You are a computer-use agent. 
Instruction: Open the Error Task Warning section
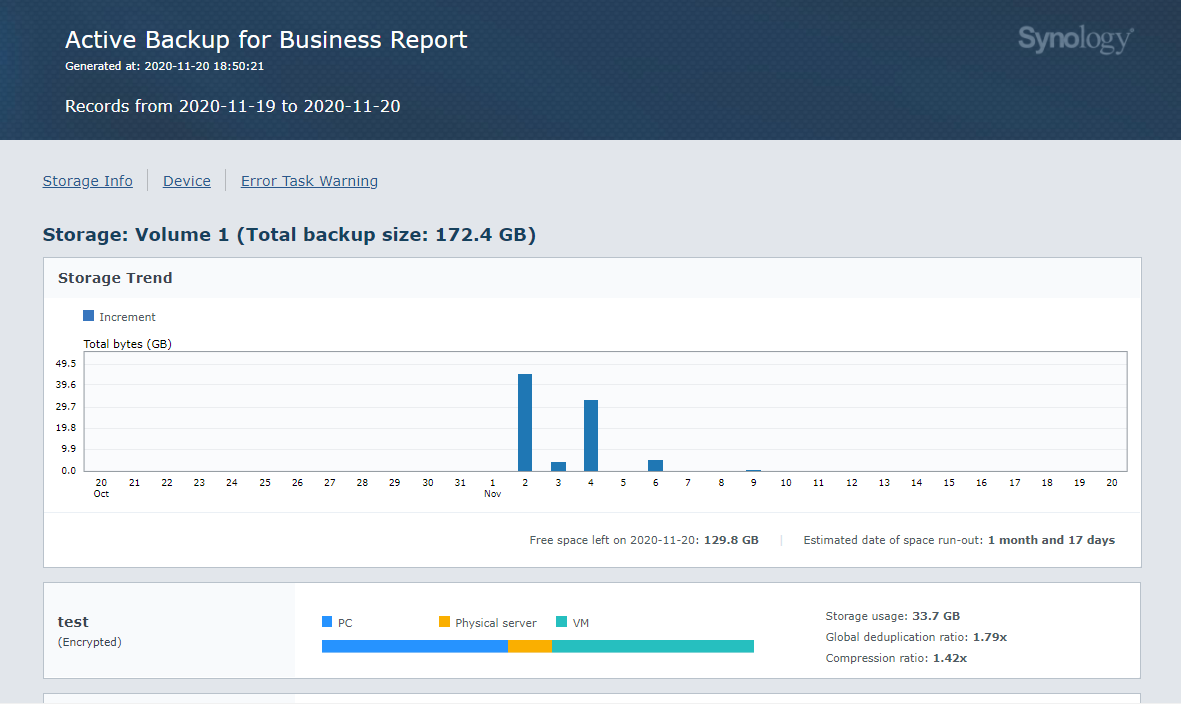(309, 181)
